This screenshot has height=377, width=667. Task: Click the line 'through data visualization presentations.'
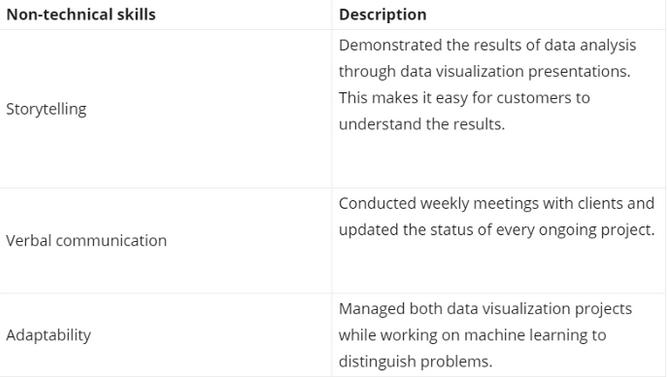click(485, 71)
